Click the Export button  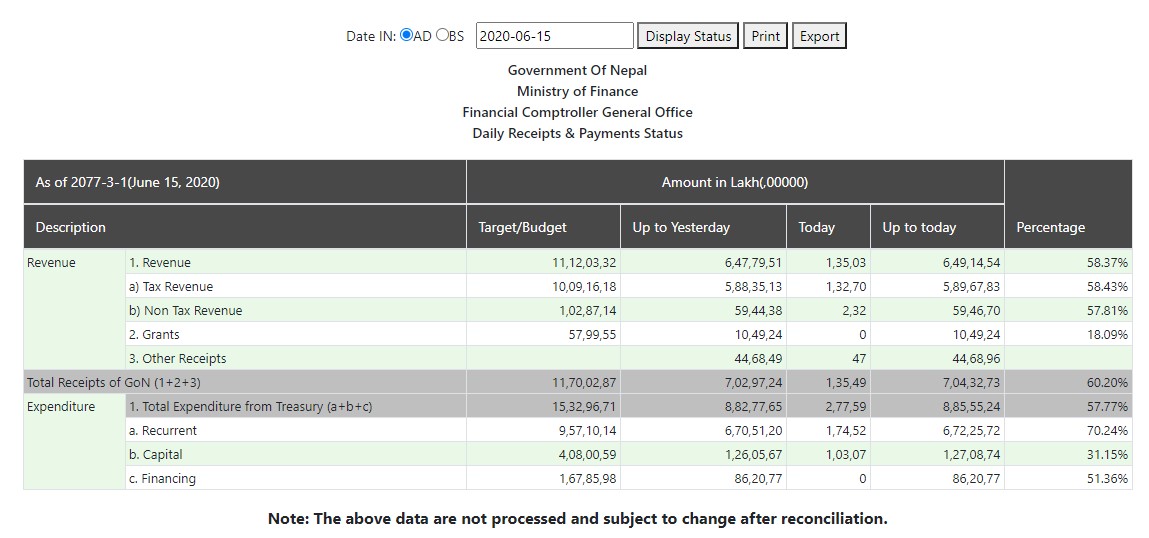coord(819,36)
